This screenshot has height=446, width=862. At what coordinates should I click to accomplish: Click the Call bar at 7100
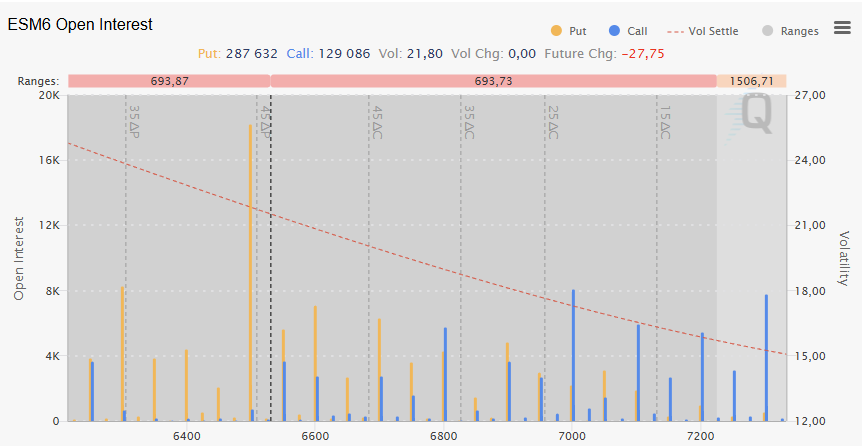click(638, 372)
